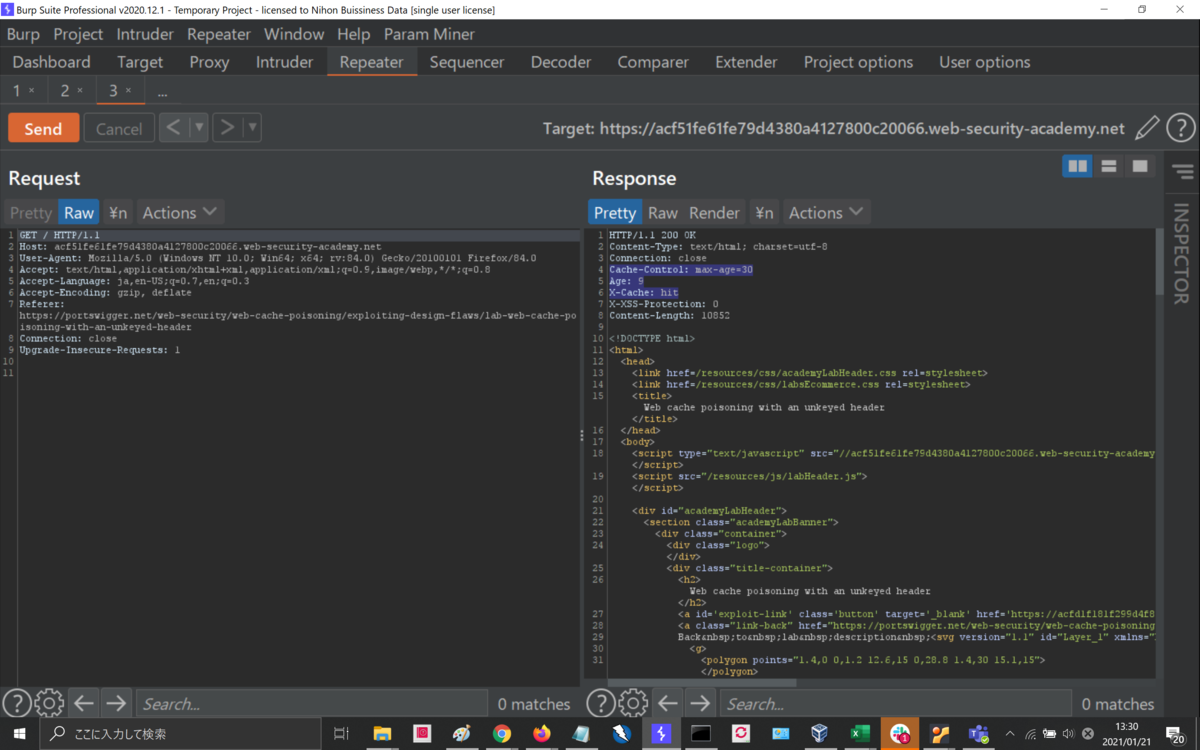Select Render view in Response panel

[714, 212]
